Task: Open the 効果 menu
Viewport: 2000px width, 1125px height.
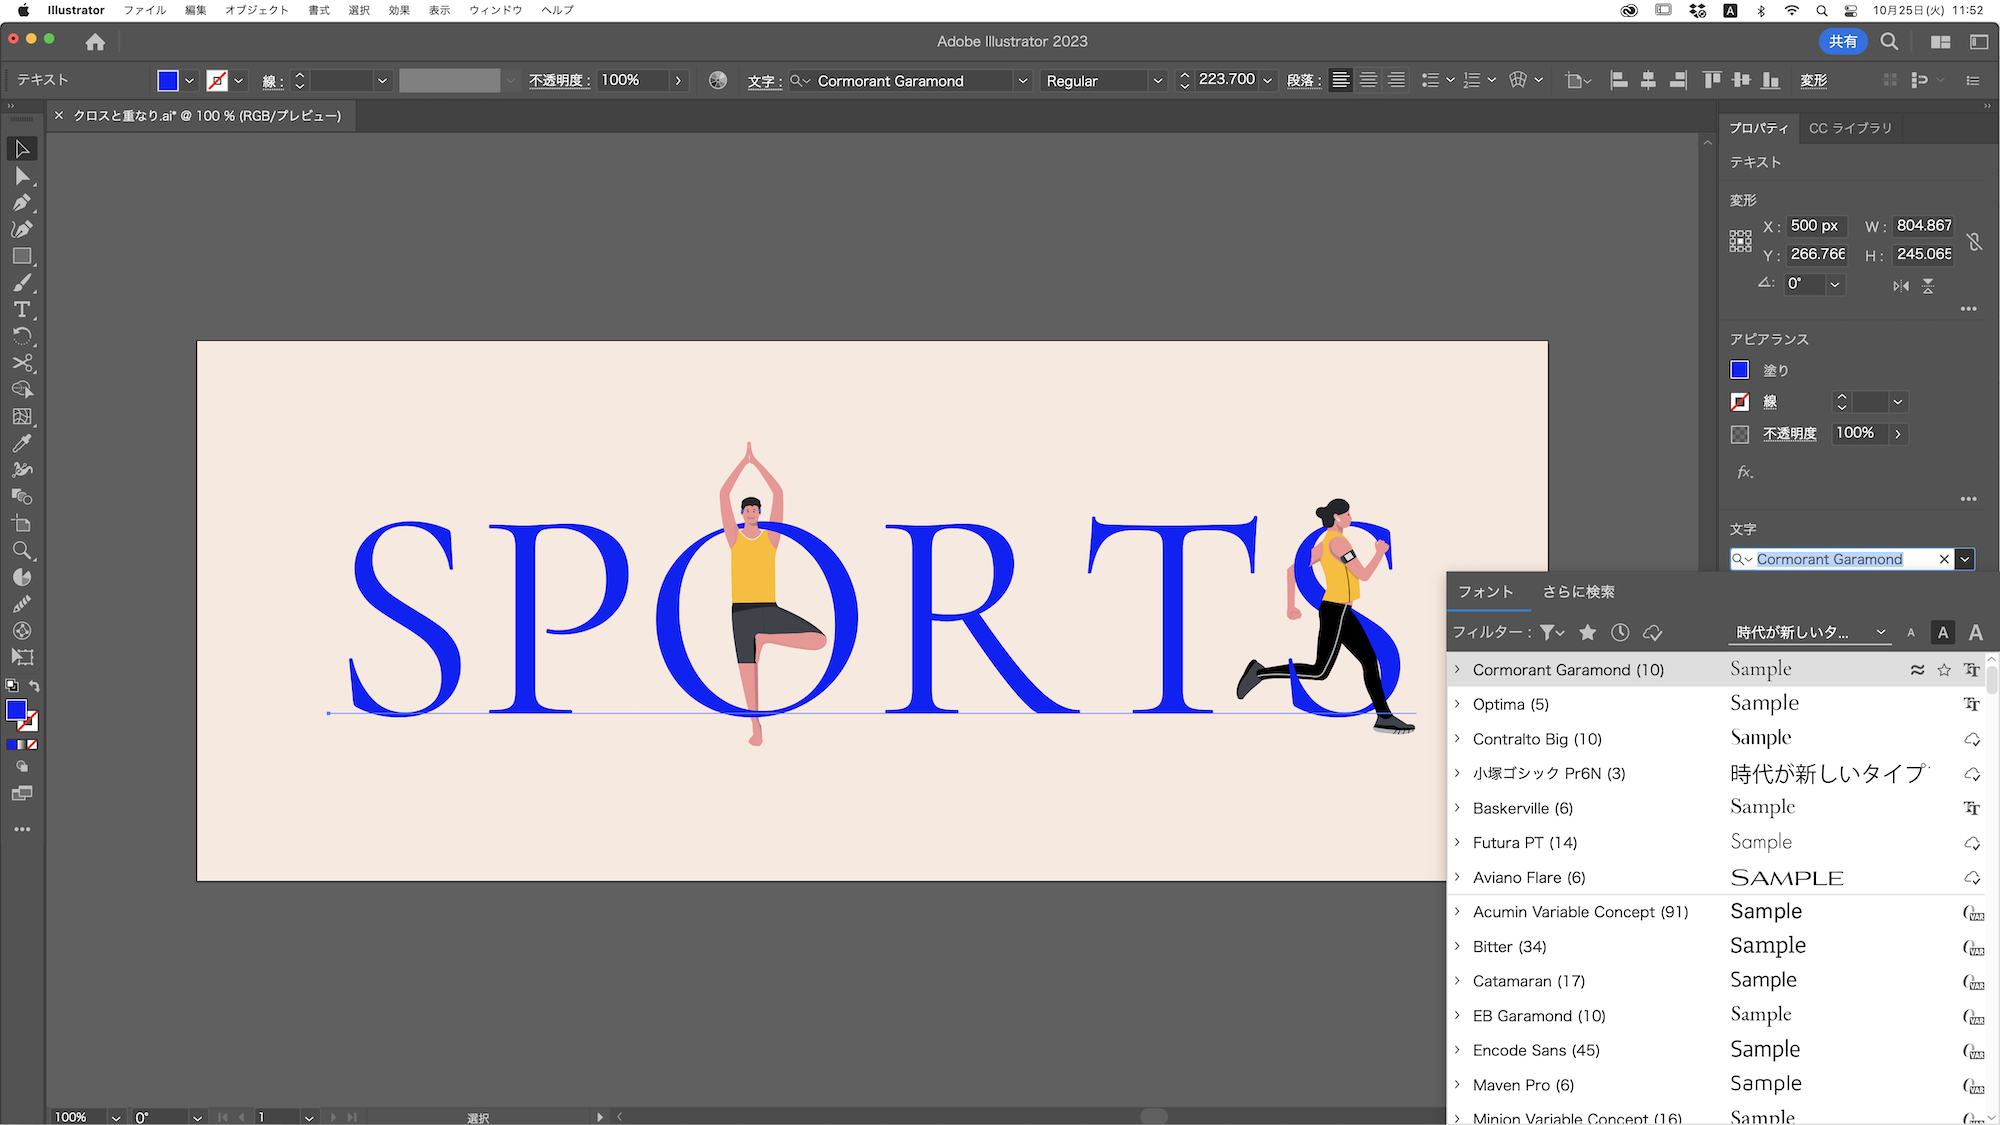Action: point(399,10)
